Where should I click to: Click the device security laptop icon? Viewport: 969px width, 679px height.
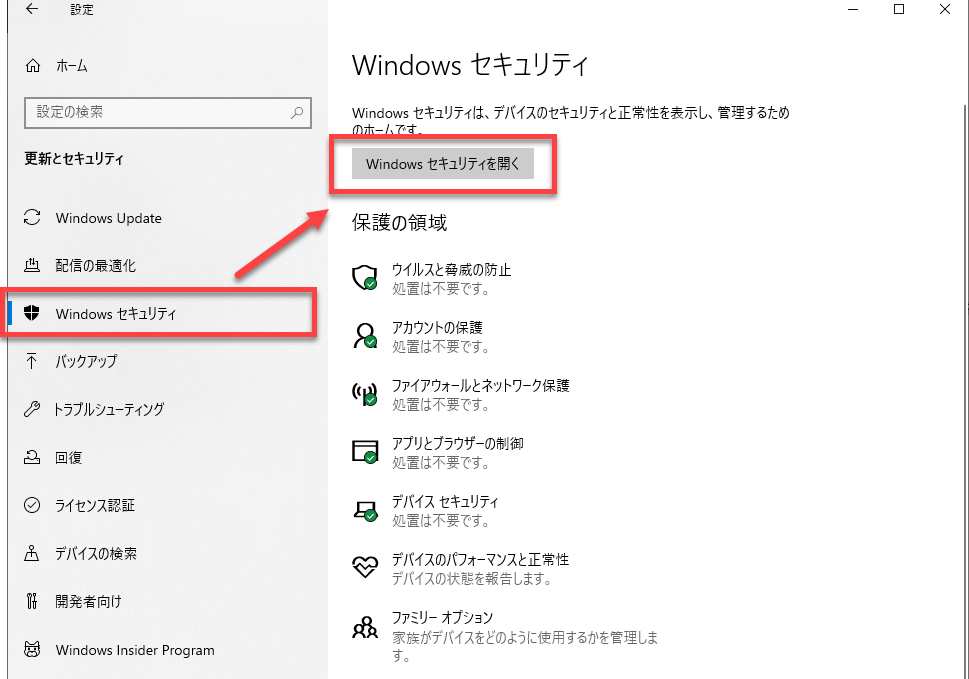coord(365,510)
